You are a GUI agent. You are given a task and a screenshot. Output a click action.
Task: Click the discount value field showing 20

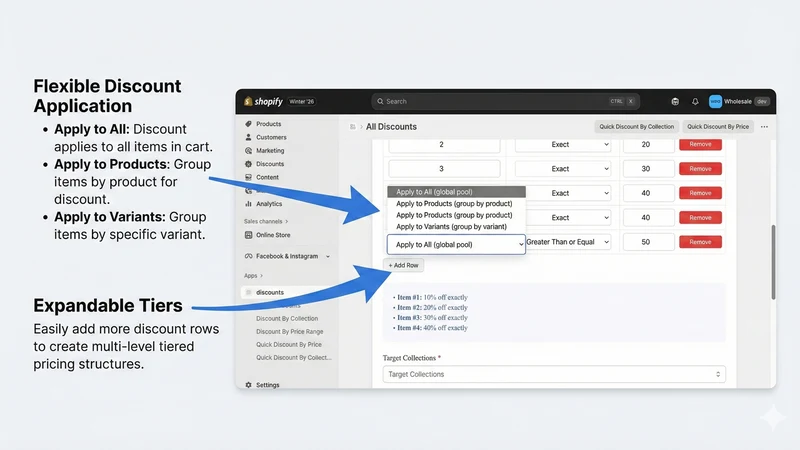pos(648,144)
